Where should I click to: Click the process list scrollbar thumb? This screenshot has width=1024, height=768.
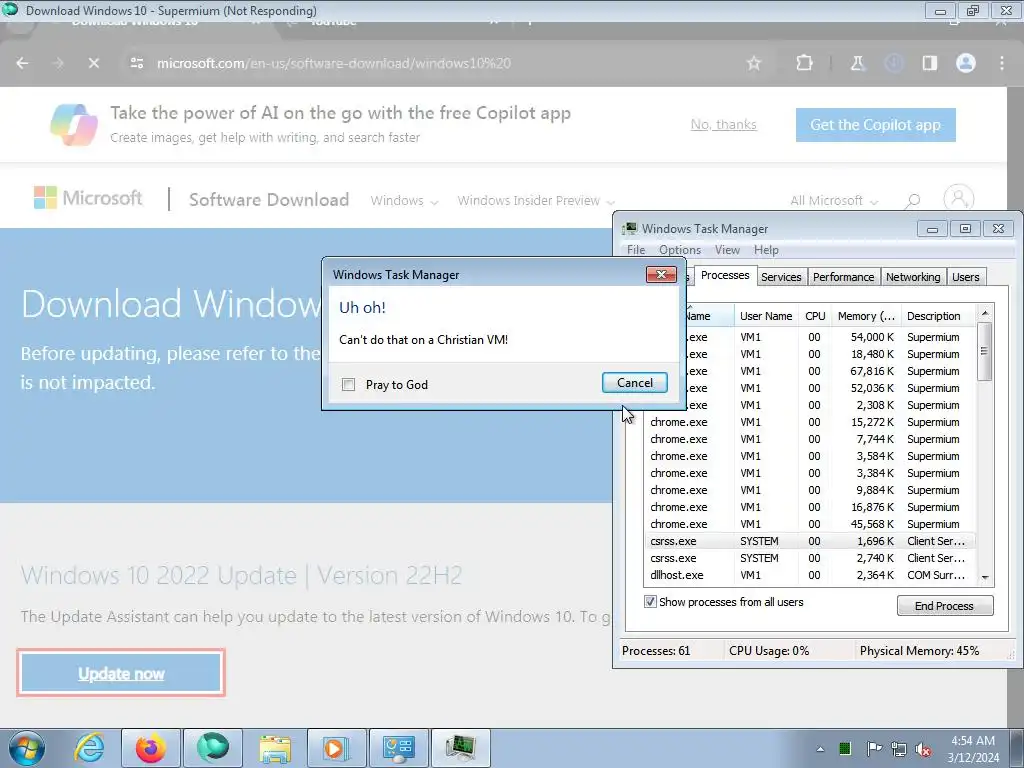984,351
